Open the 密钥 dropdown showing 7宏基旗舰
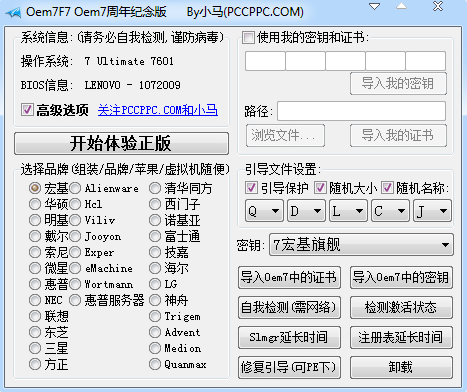 pos(361,245)
